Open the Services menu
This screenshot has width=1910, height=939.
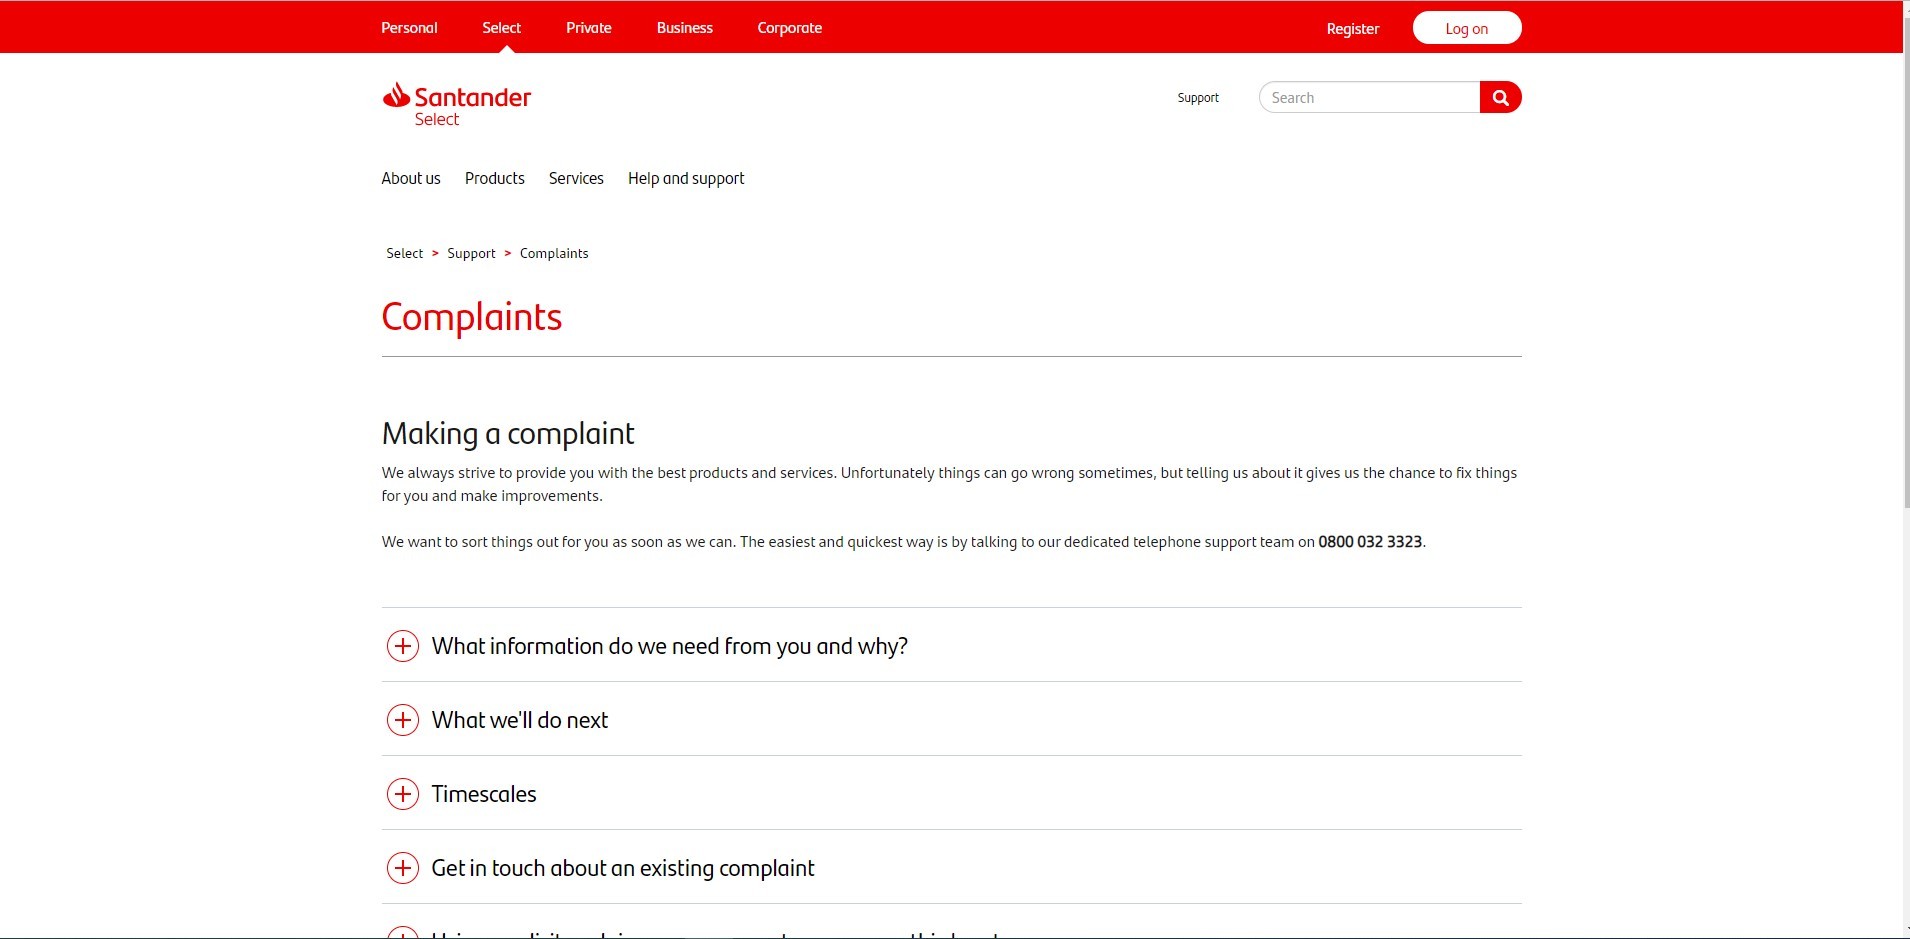576,178
